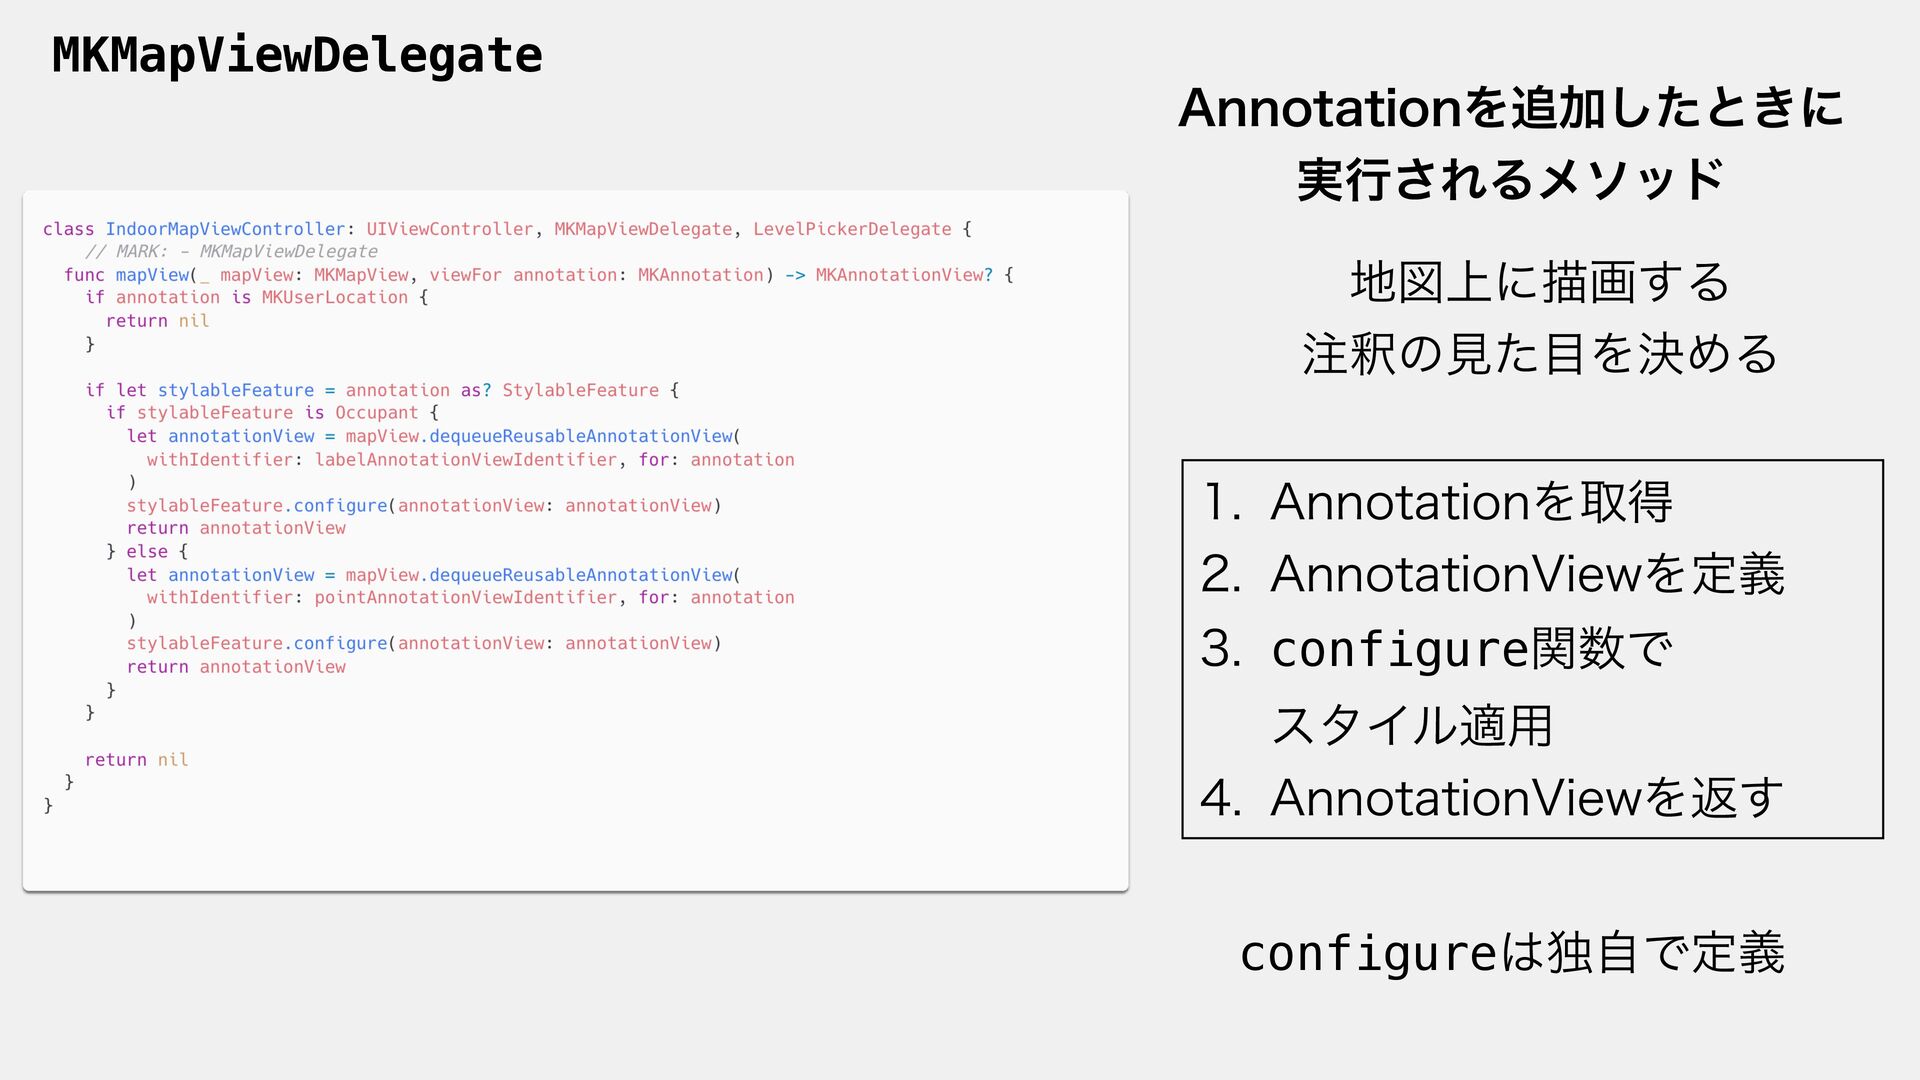The width and height of the screenshot is (1920, 1080).
Task: Click the '地図上に描画する' text line
Action: click(x=1540, y=282)
